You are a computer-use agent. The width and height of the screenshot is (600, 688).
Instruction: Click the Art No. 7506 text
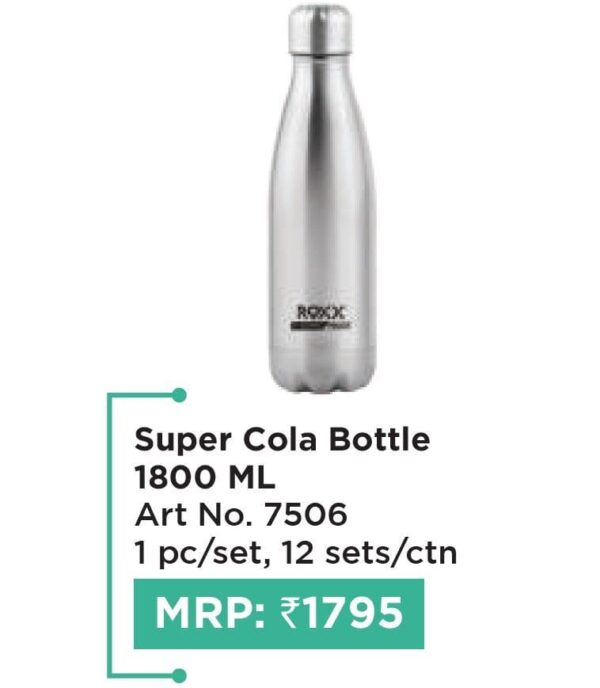coord(241,515)
